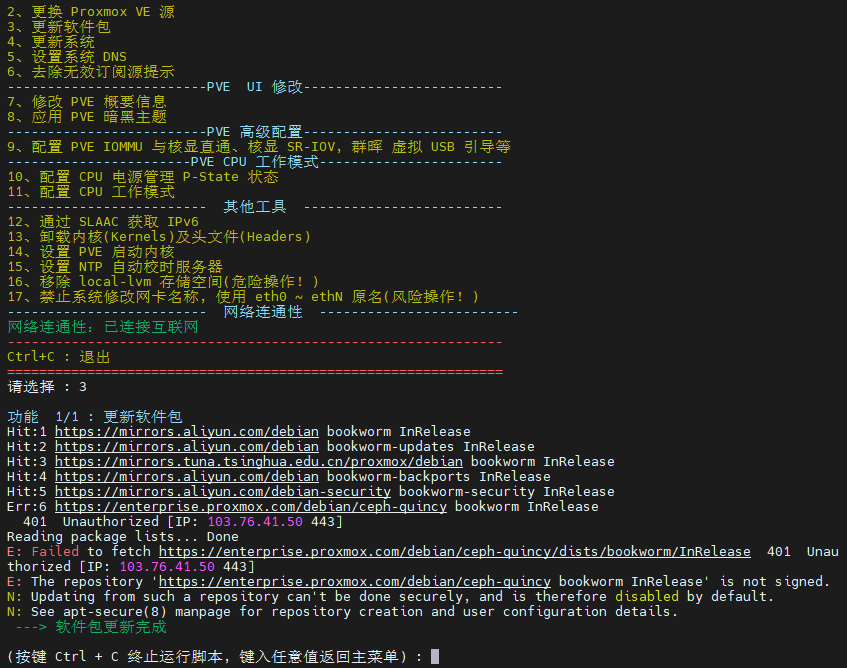Click line '17、禁止系统修改网卡名称'
The image size is (847, 668).
point(243,297)
